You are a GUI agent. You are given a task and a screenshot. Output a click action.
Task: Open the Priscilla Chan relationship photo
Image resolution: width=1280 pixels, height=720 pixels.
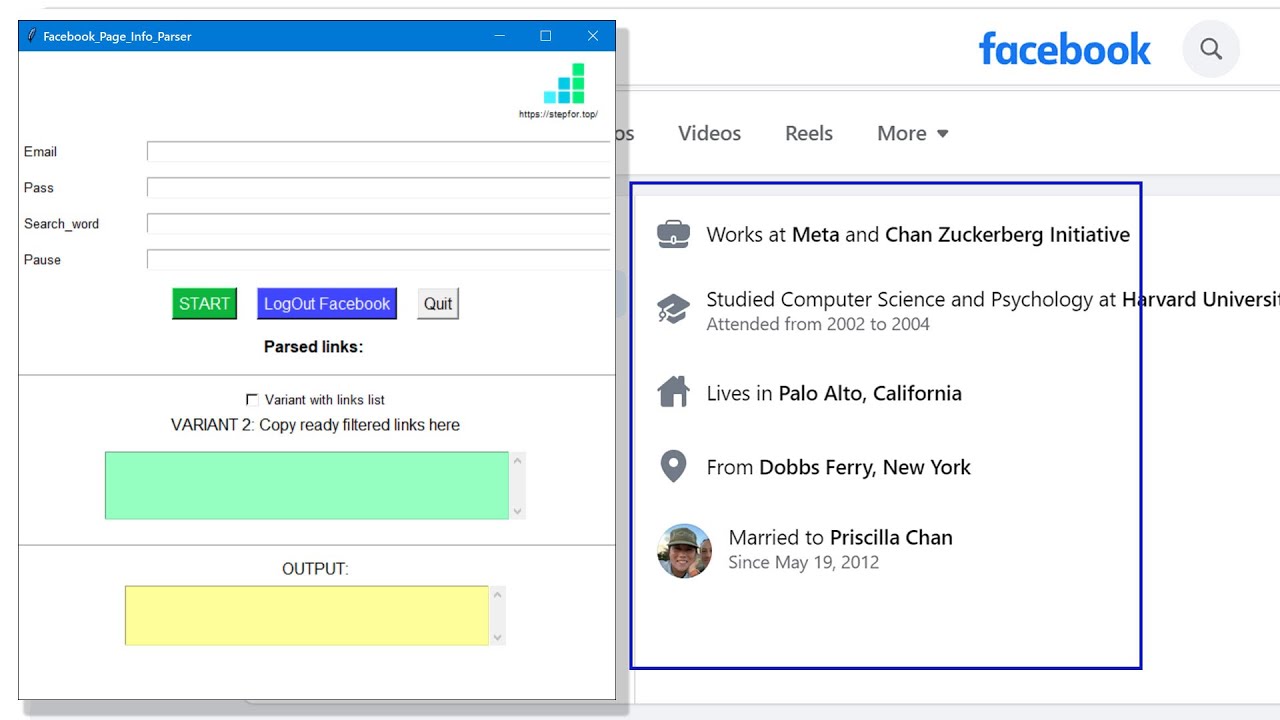(x=684, y=550)
